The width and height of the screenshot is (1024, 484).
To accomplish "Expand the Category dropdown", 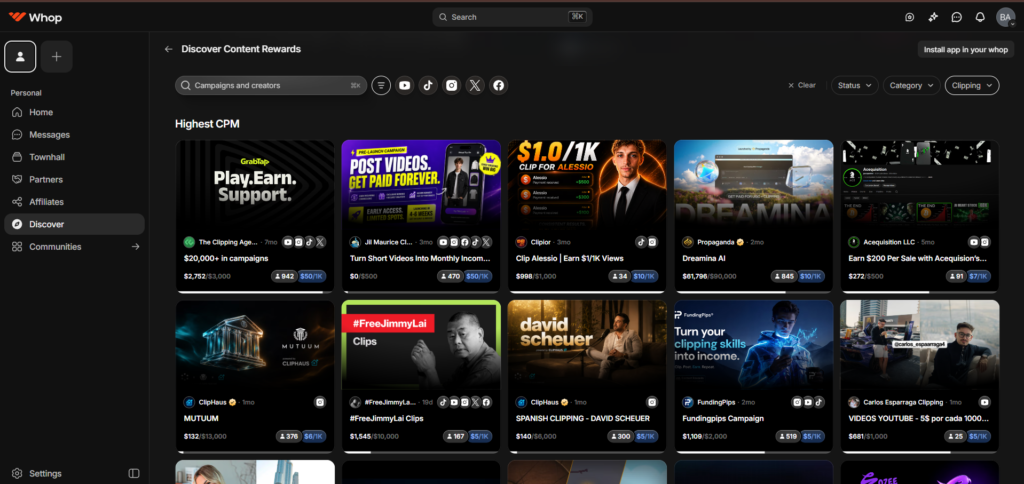I will [x=912, y=86].
